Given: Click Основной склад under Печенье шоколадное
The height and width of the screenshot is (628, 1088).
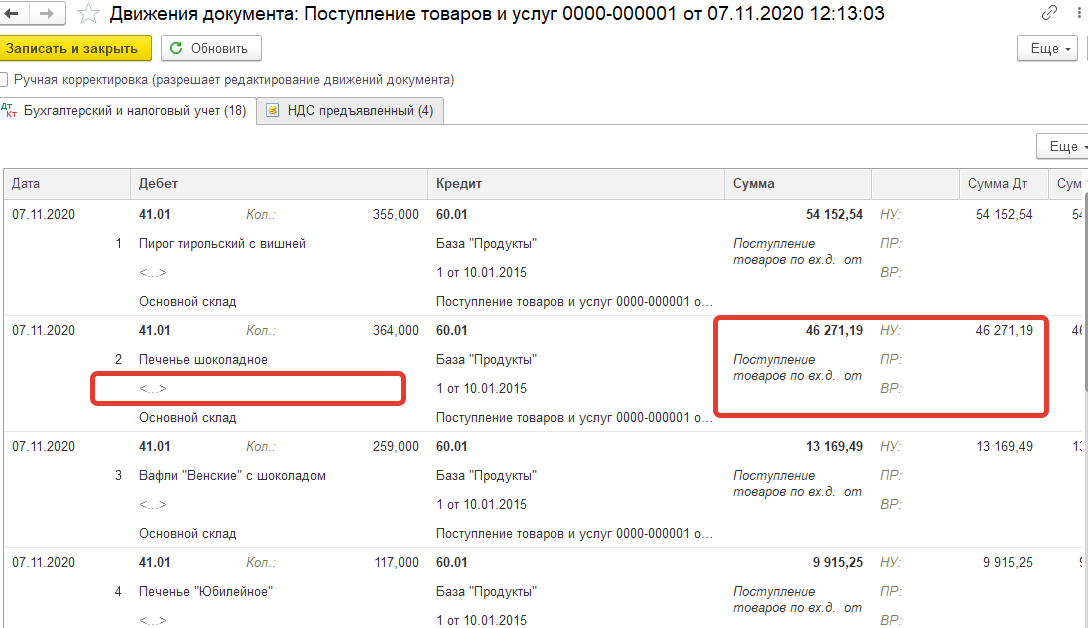Looking at the screenshot, I should 187,418.
